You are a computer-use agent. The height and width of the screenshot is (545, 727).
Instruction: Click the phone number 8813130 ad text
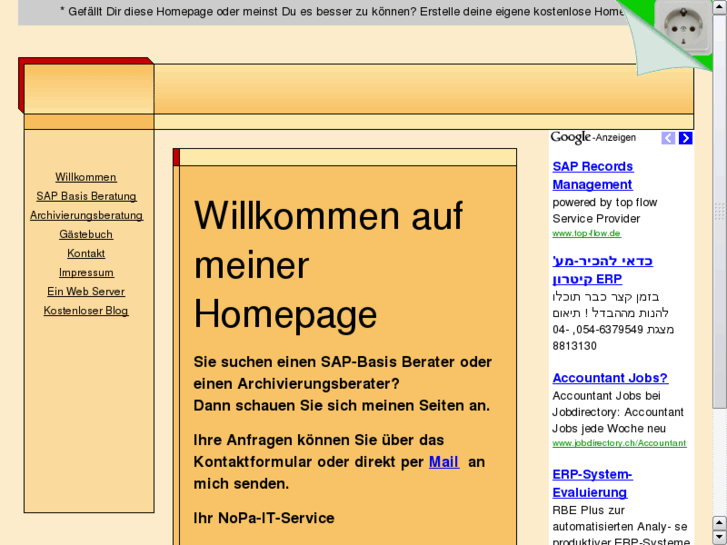click(574, 346)
